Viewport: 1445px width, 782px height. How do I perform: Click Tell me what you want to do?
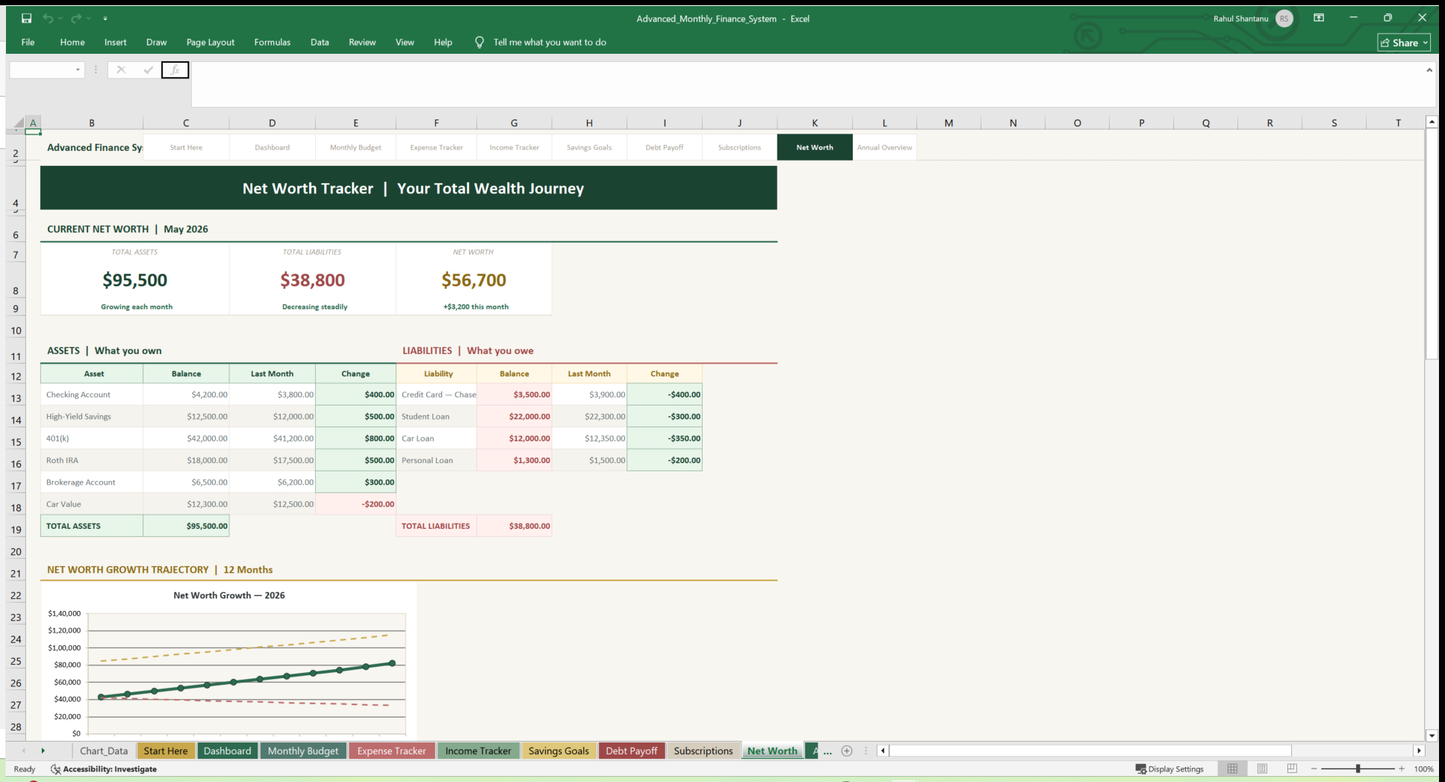[550, 42]
